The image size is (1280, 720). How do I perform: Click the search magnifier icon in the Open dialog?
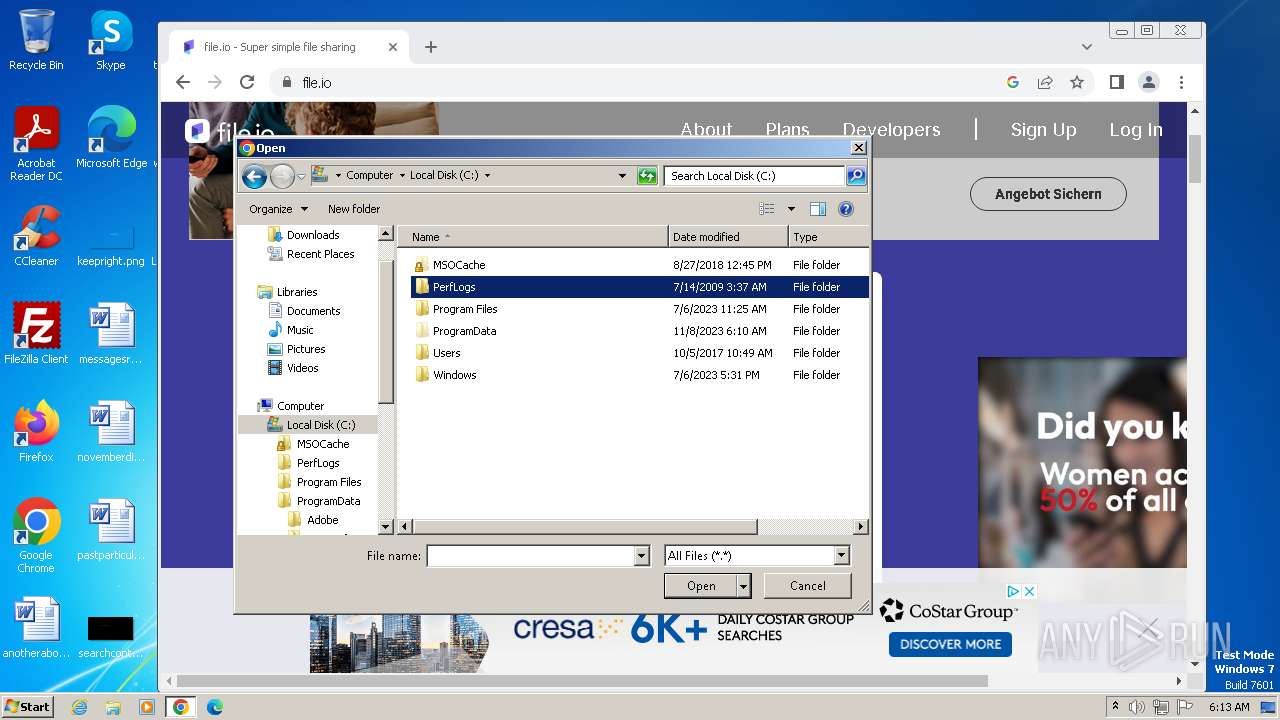(x=855, y=176)
